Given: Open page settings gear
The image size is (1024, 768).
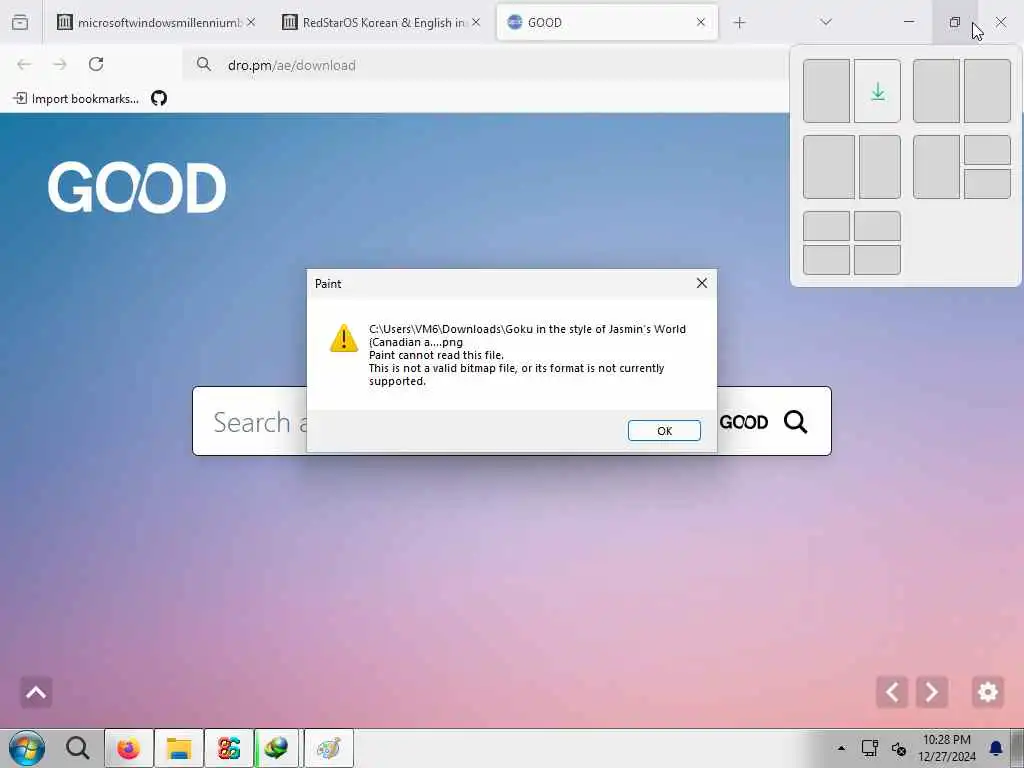Looking at the screenshot, I should 987,692.
